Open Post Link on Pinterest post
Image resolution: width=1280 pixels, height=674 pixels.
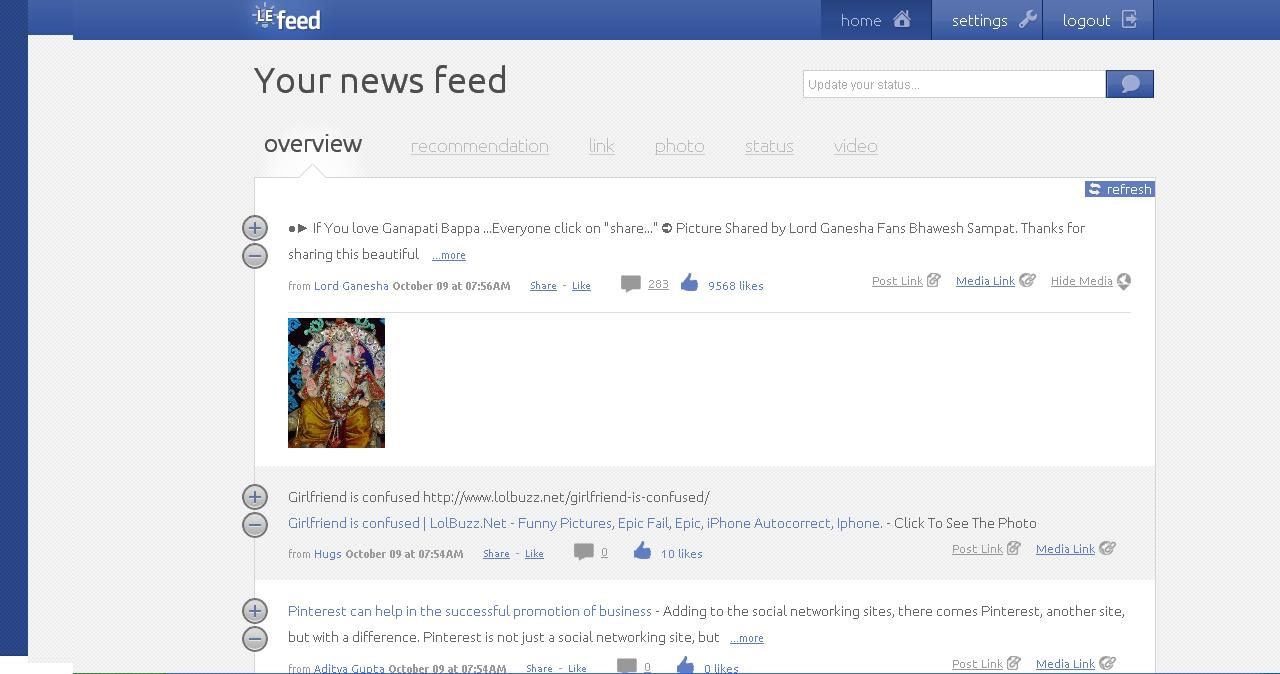coord(986,664)
